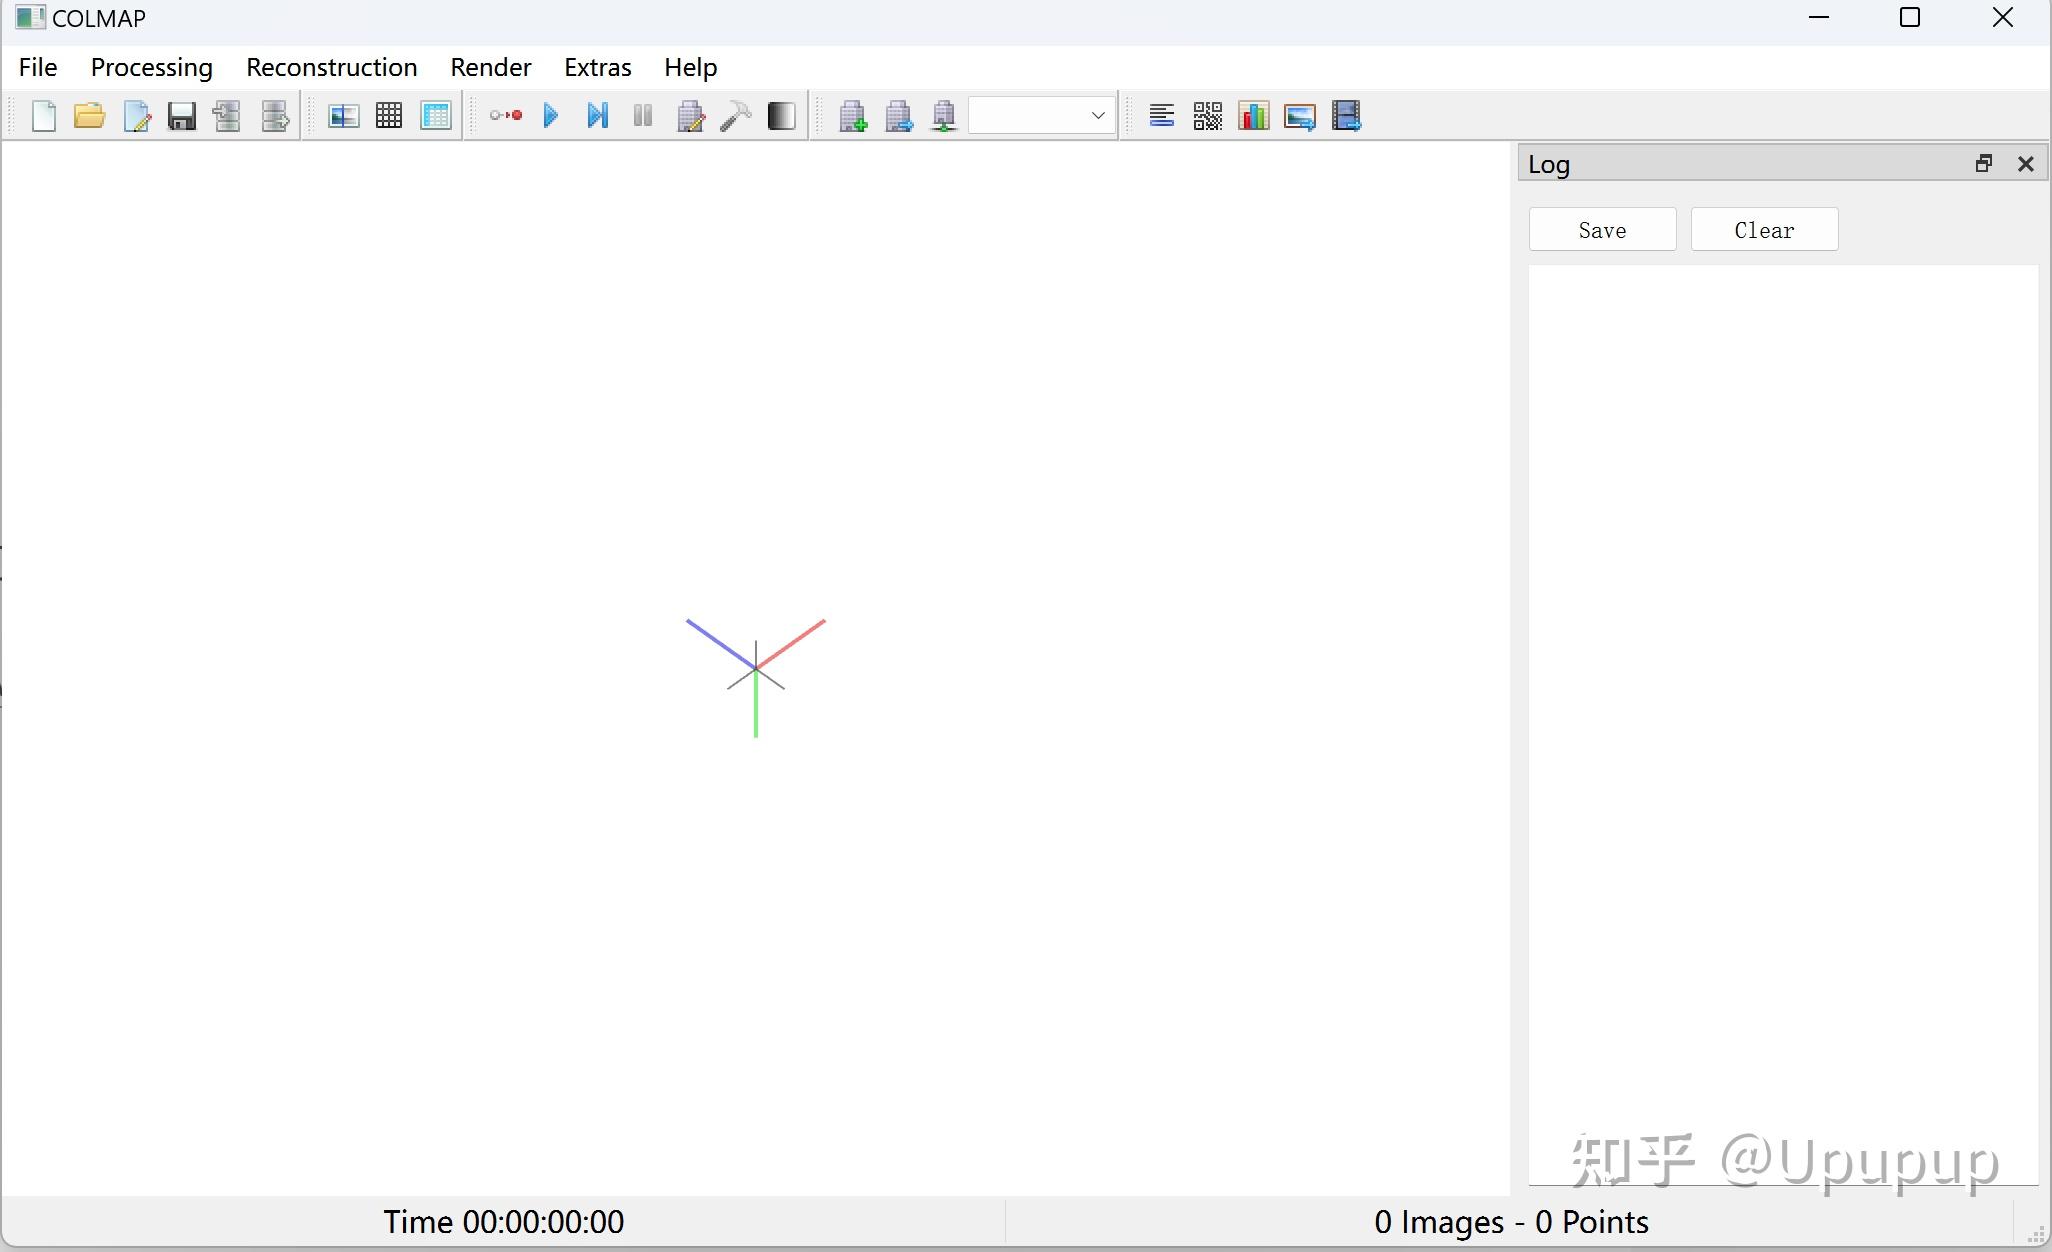The height and width of the screenshot is (1252, 2052).
Task: Open the Bundle adjustment tool
Action: [x=691, y=116]
